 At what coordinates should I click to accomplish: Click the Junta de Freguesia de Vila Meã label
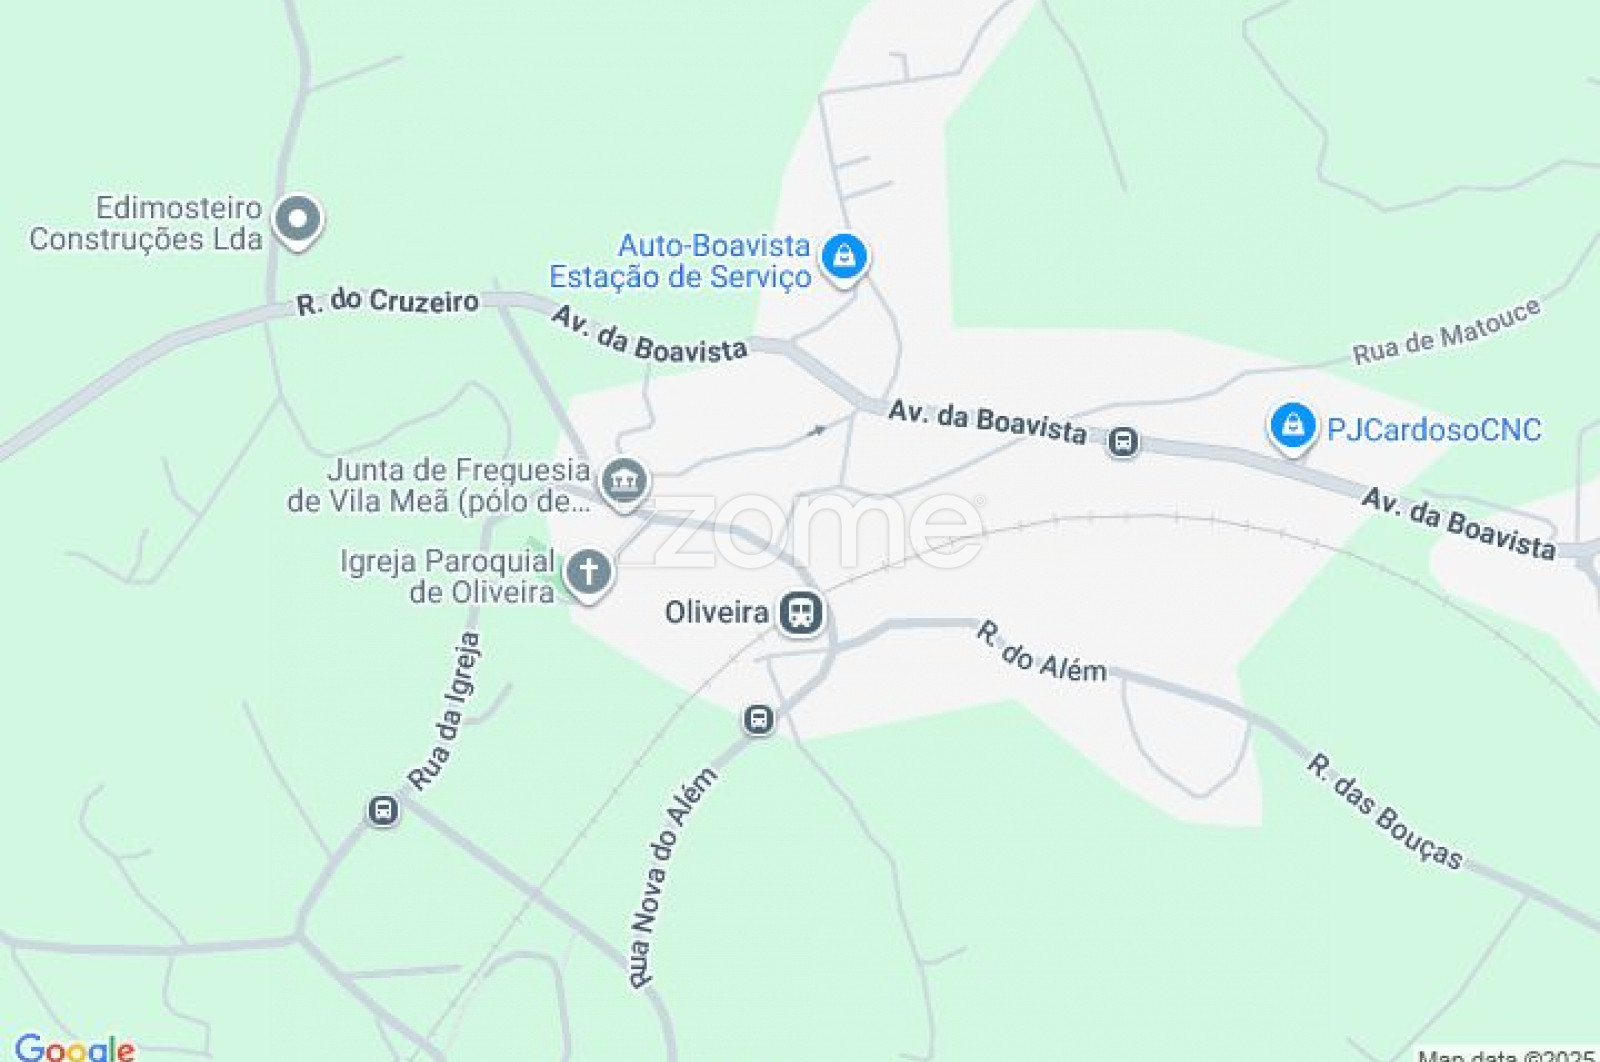click(x=439, y=485)
